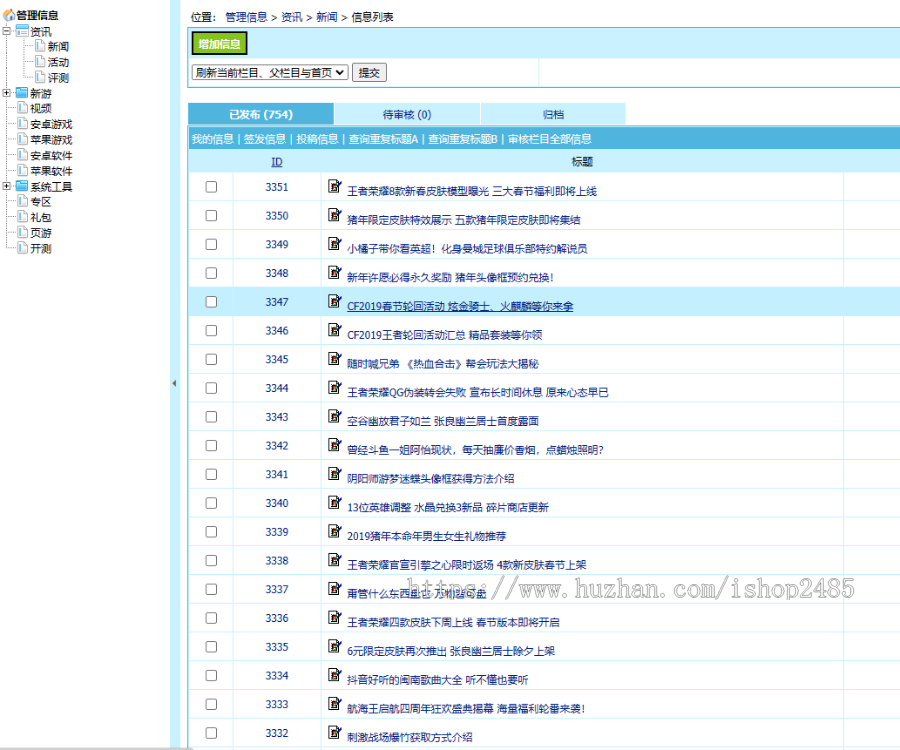
Task: Open the 刷新当前栏目、父栏目与首页 dropdown
Action: click(270, 73)
